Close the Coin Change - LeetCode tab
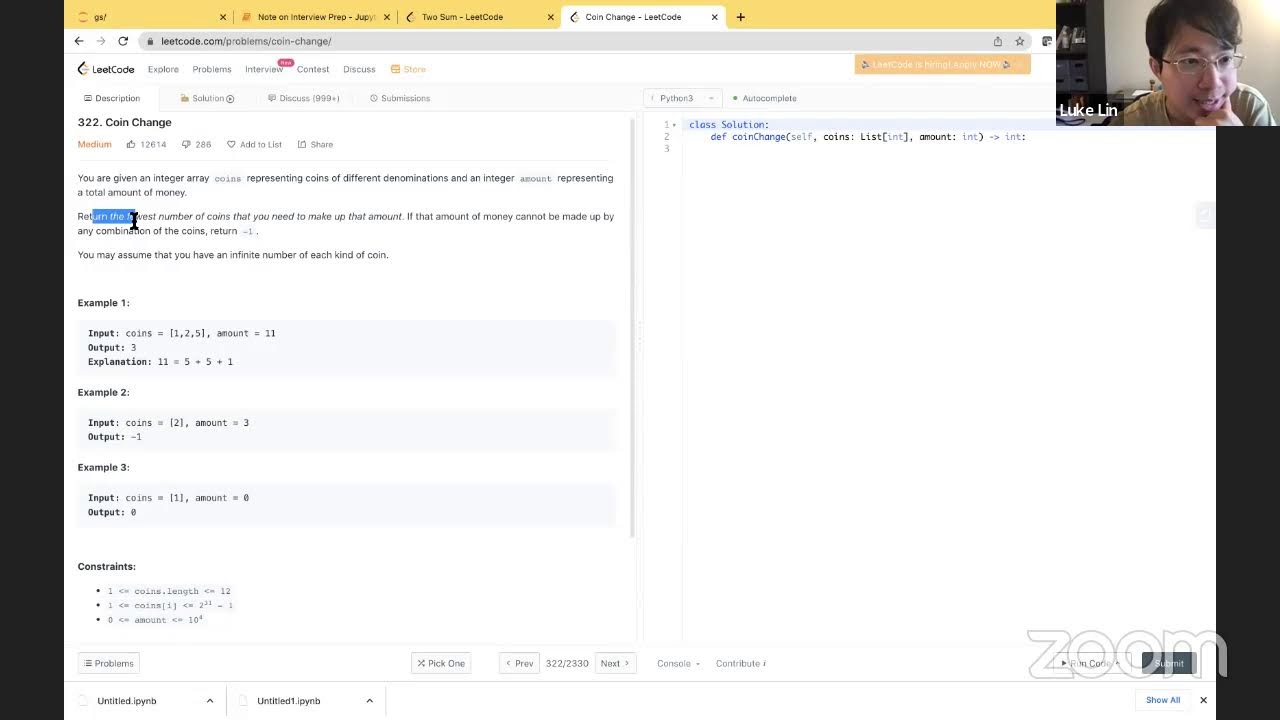This screenshot has width=1280, height=720. tap(715, 17)
